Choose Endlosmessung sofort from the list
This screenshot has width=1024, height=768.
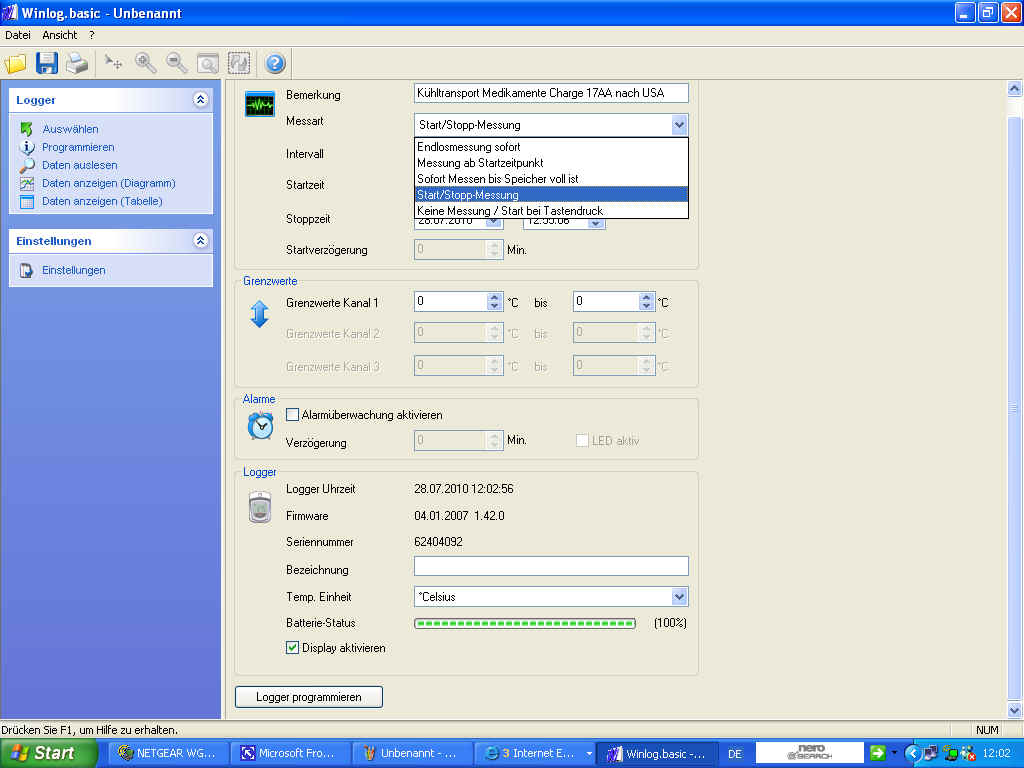(x=551, y=147)
